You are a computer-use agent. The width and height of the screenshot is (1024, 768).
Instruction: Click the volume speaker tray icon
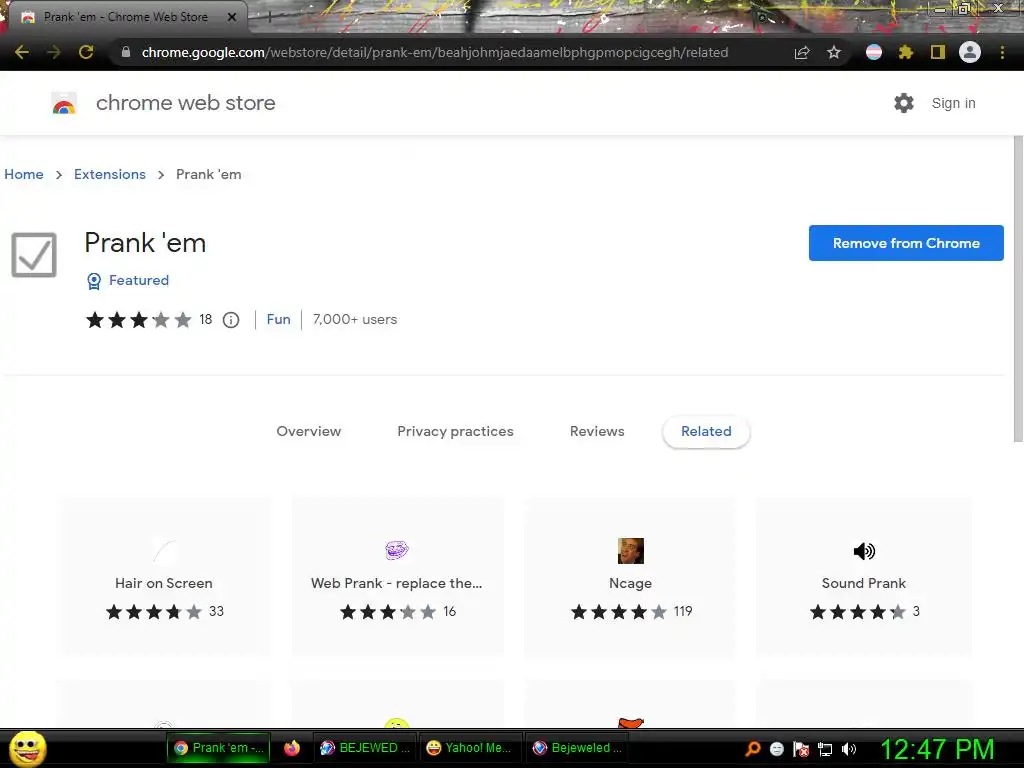tap(849, 748)
